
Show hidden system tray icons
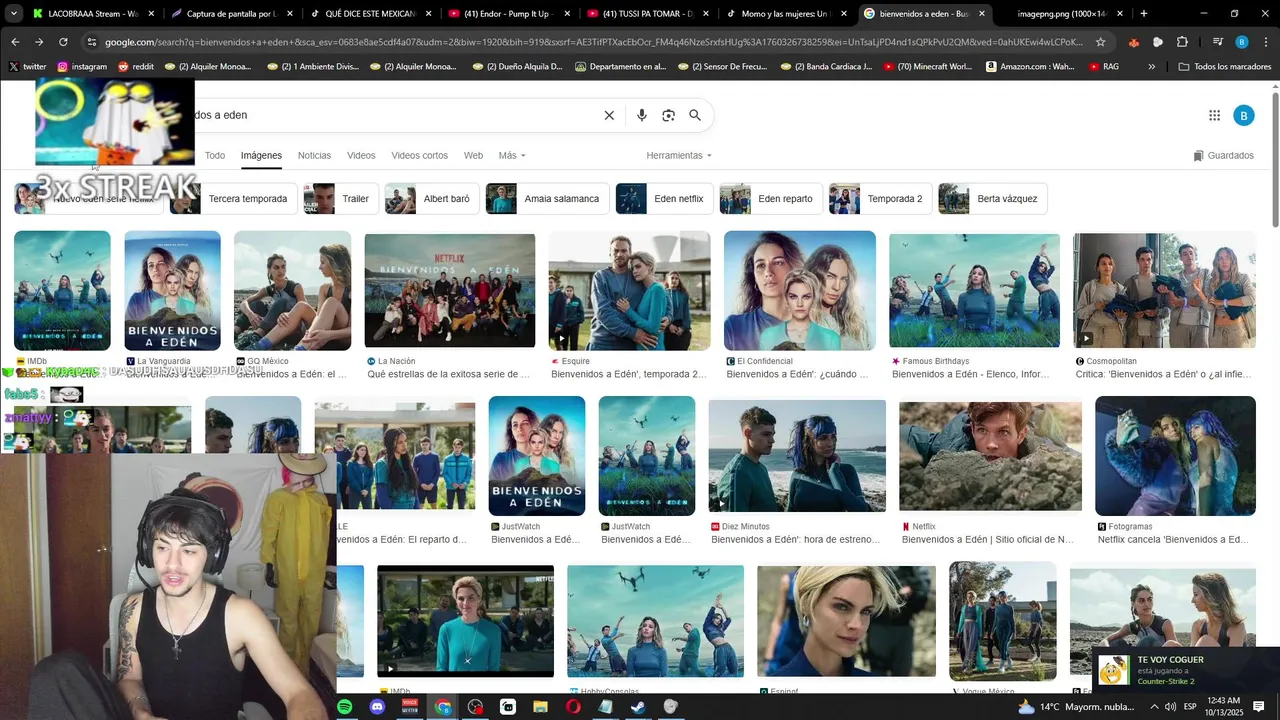pos(1155,707)
